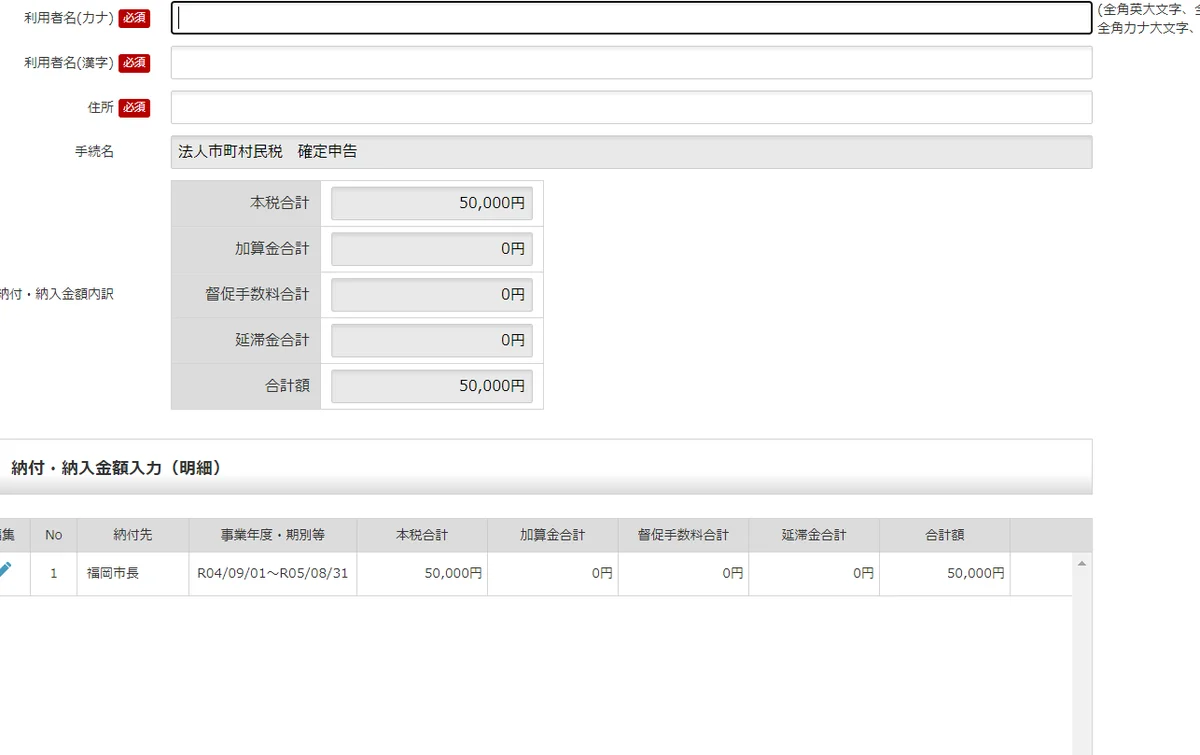Click the 本税合計 table column header

[422, 535]
